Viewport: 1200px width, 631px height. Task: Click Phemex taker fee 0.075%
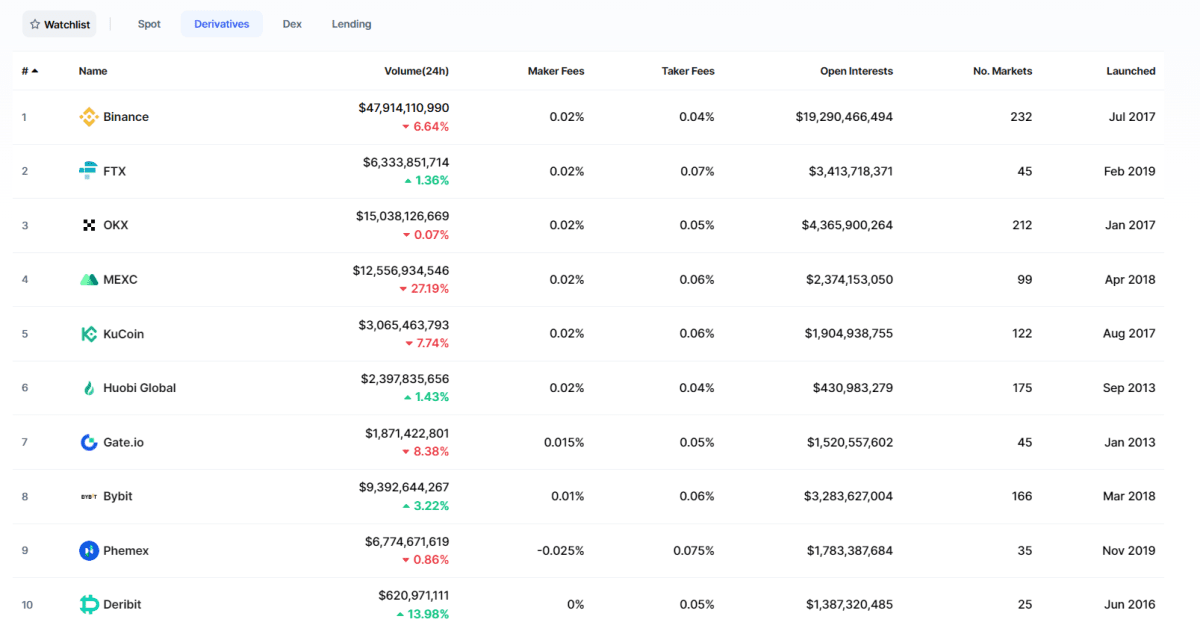coord(694,550)
